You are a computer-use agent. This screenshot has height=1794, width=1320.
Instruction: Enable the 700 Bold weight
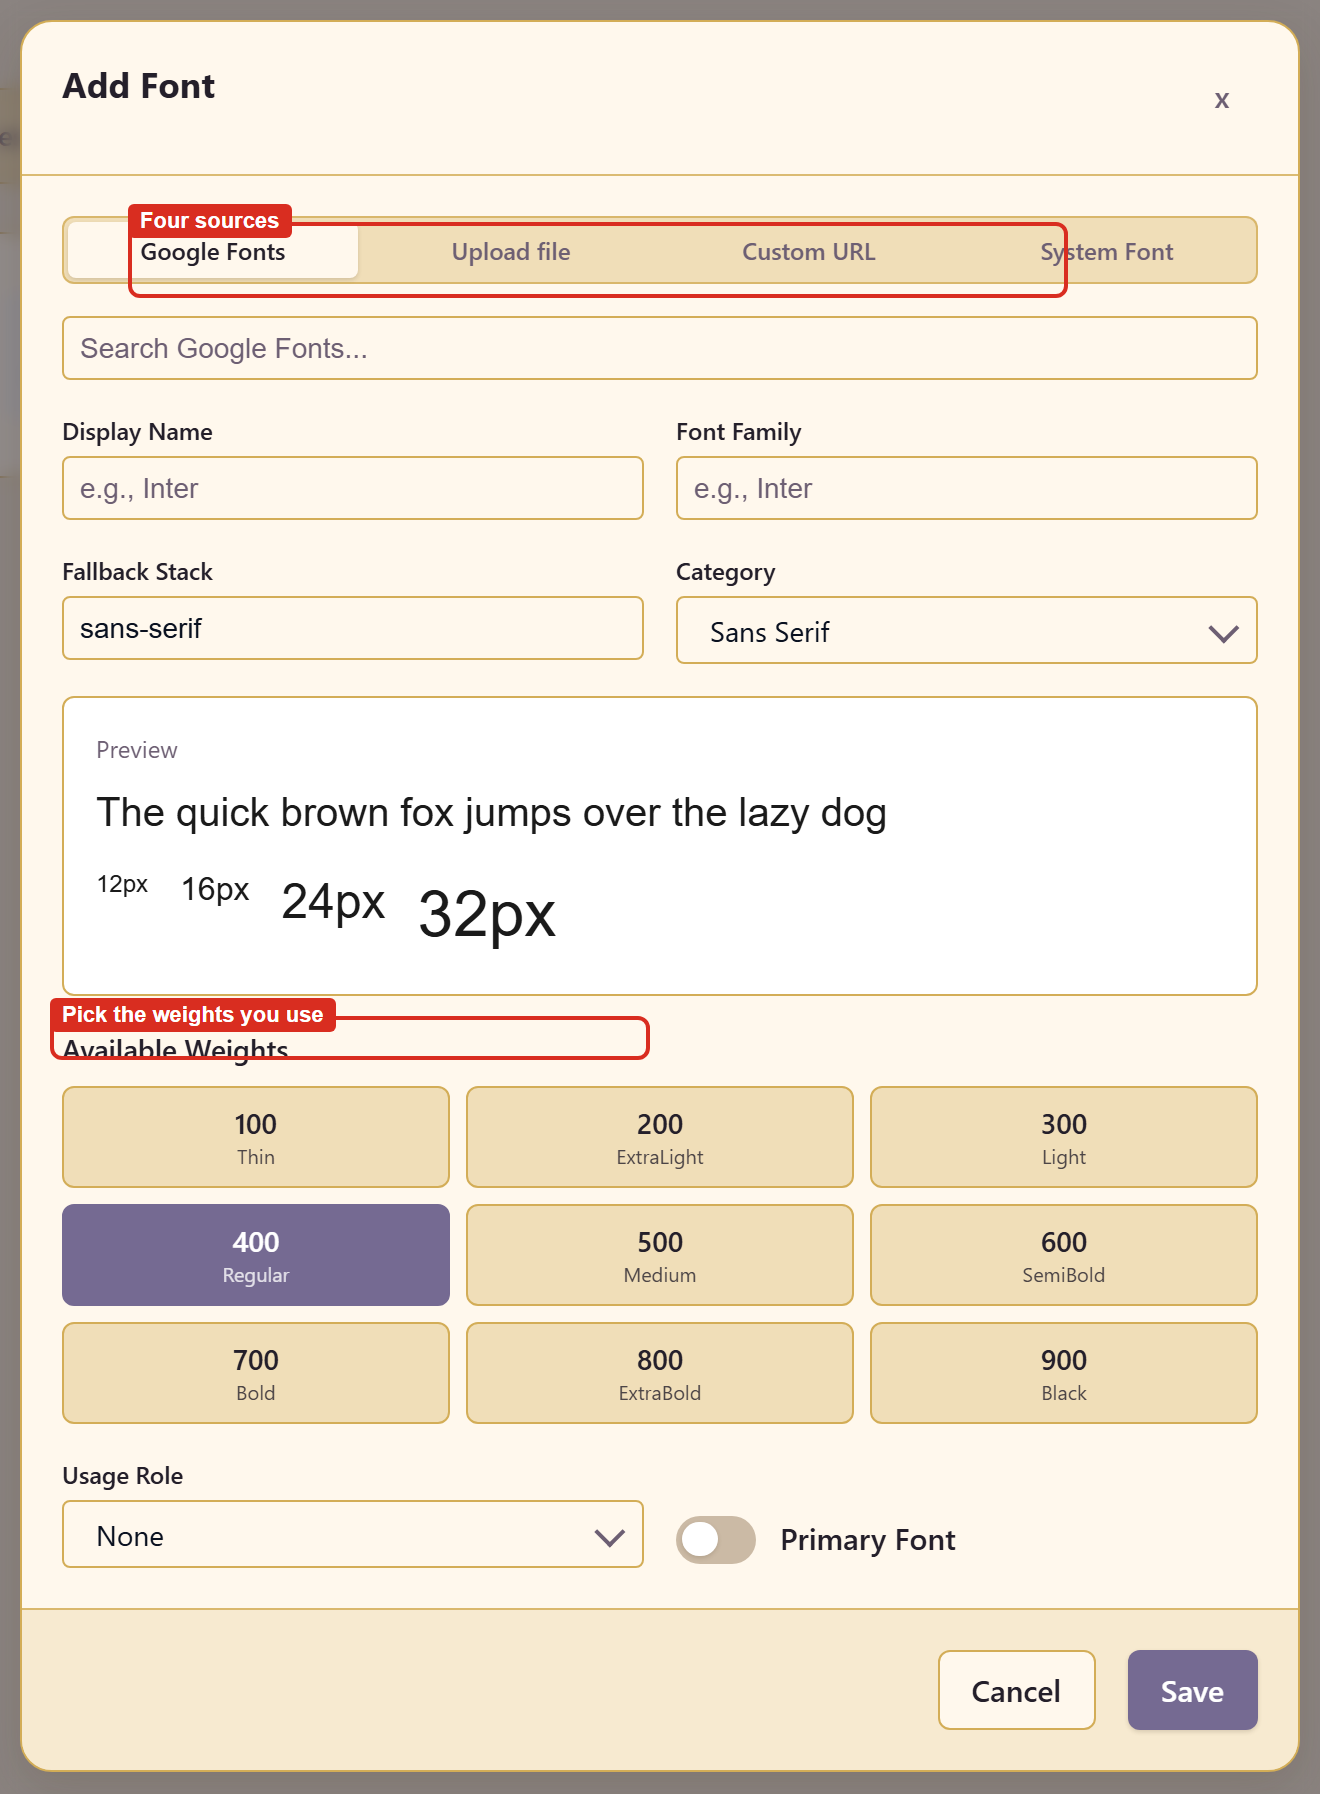coord(256,1373)
